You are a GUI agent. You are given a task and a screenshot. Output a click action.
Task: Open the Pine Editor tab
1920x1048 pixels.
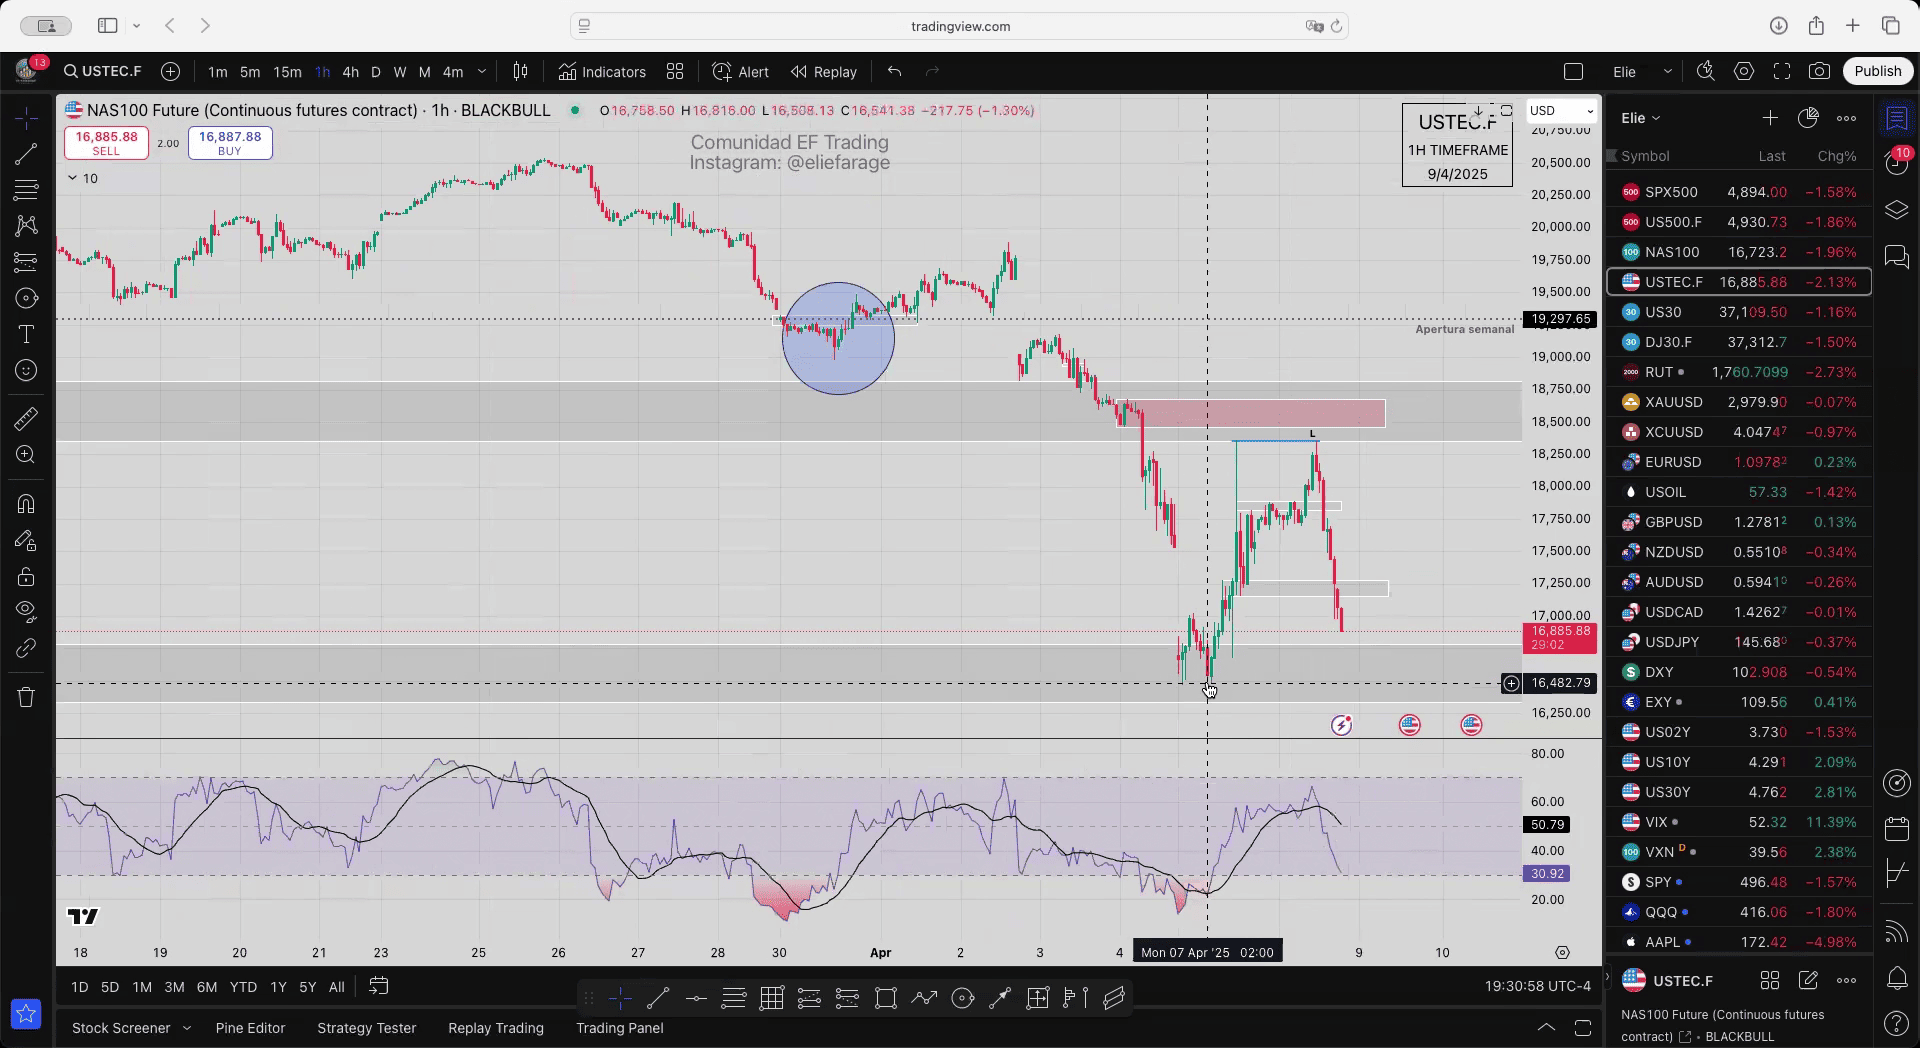[x=250, y=1028]
